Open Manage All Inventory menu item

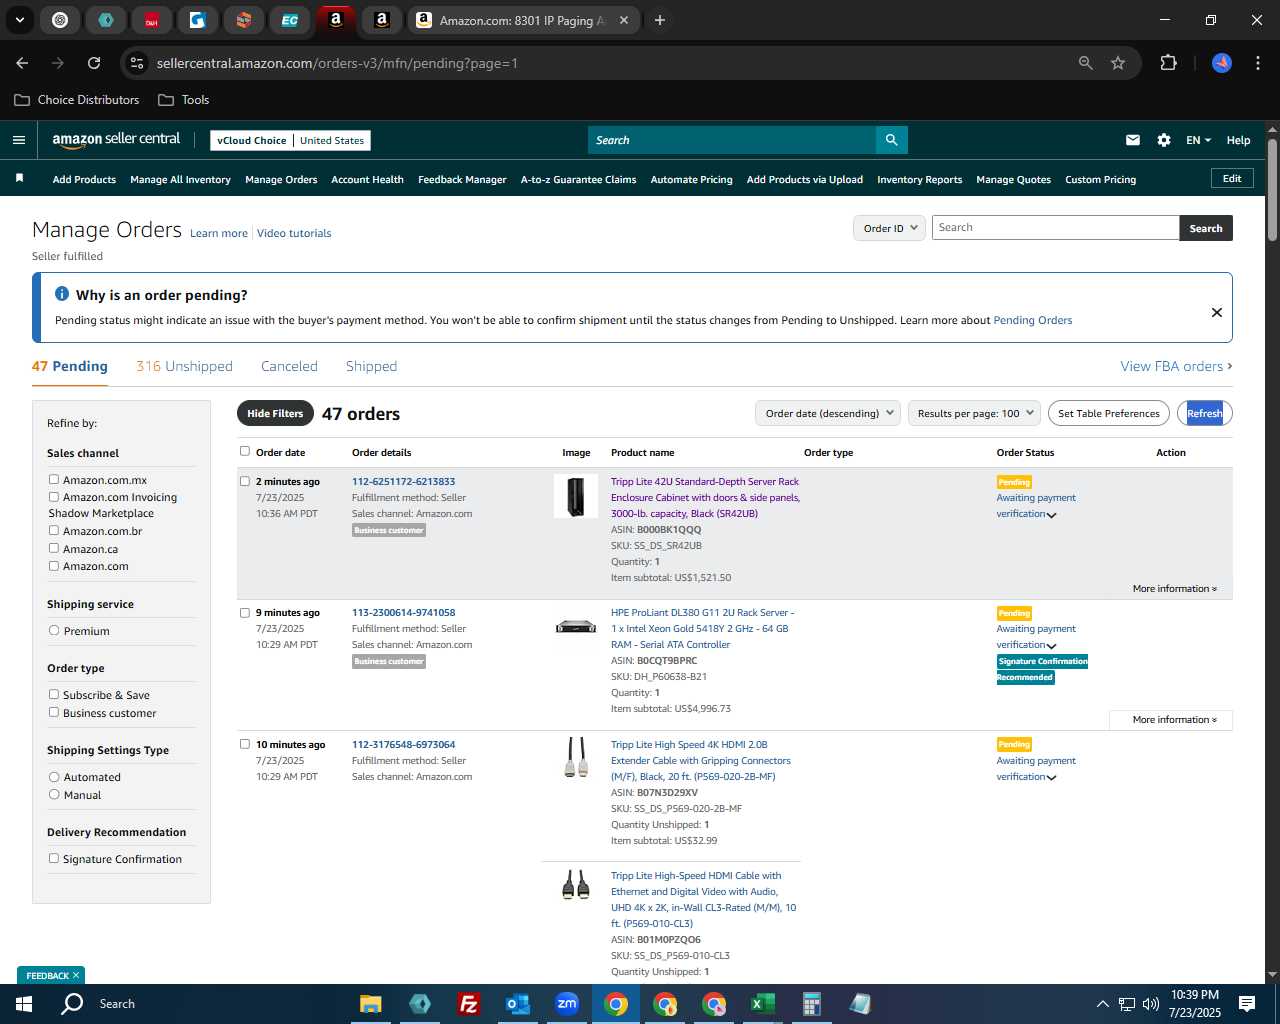tap(180, 180)
